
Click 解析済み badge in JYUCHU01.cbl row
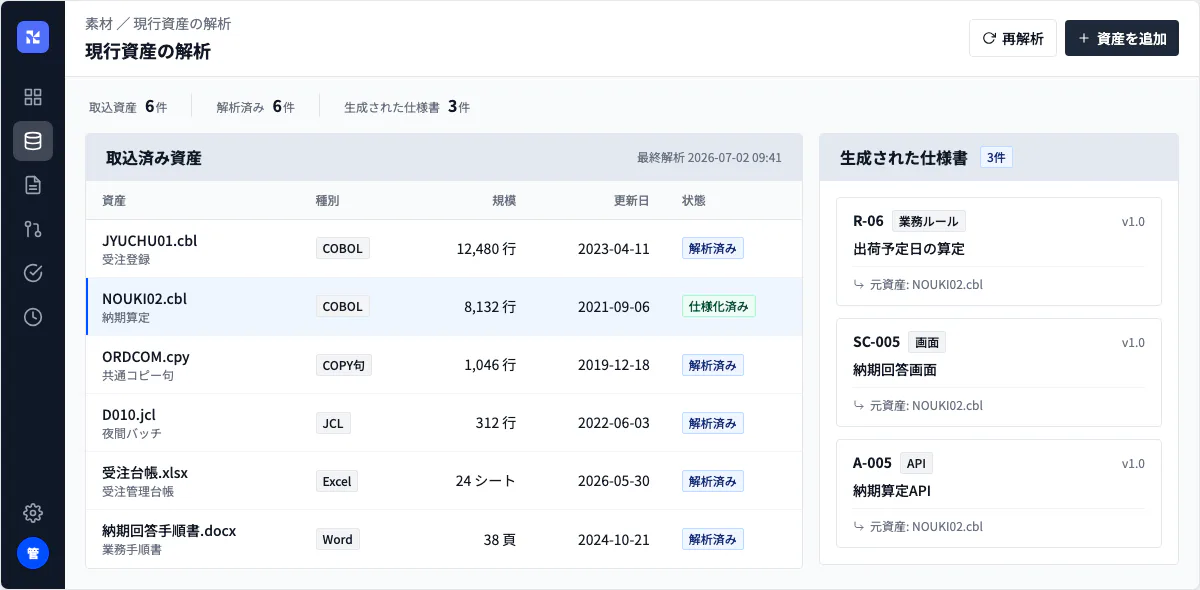[713, 249]
